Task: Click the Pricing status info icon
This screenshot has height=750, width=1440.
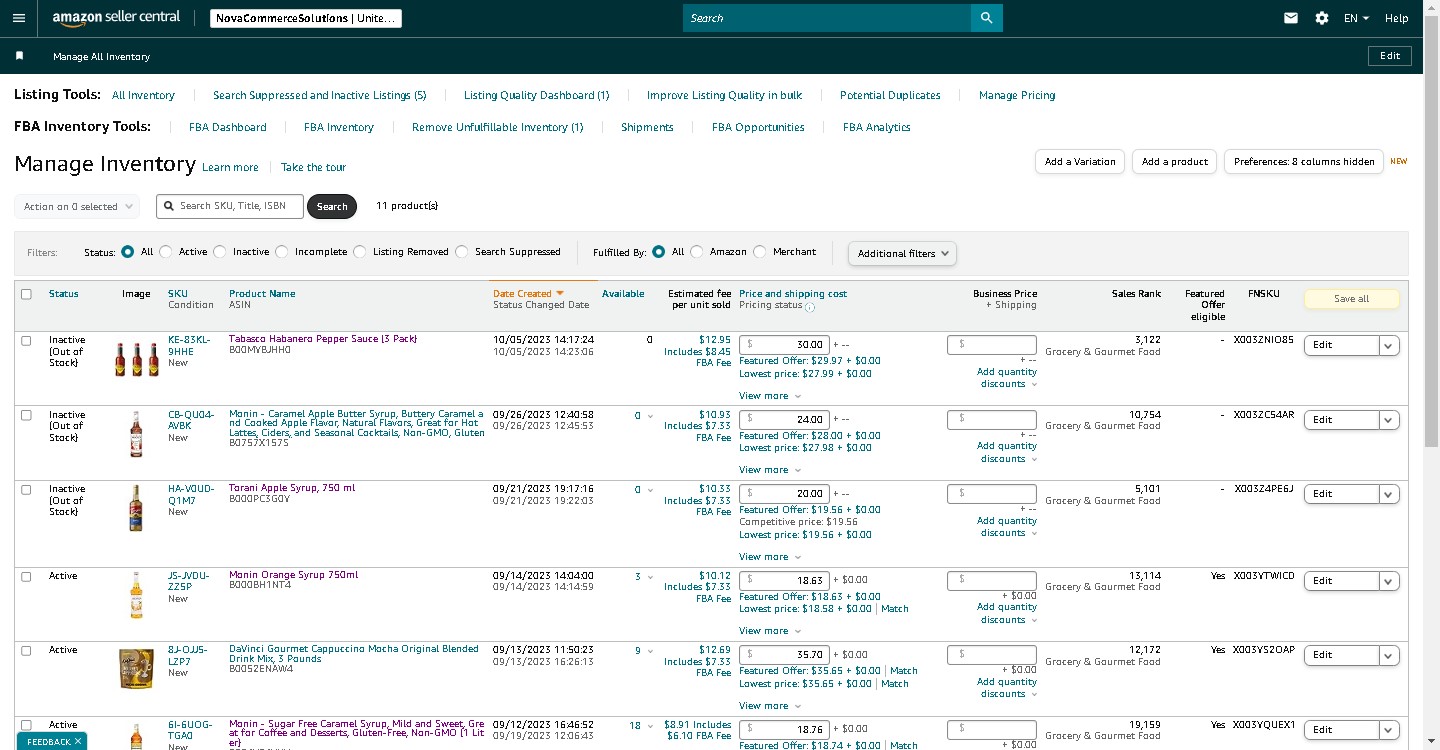Action: [810, 307]
